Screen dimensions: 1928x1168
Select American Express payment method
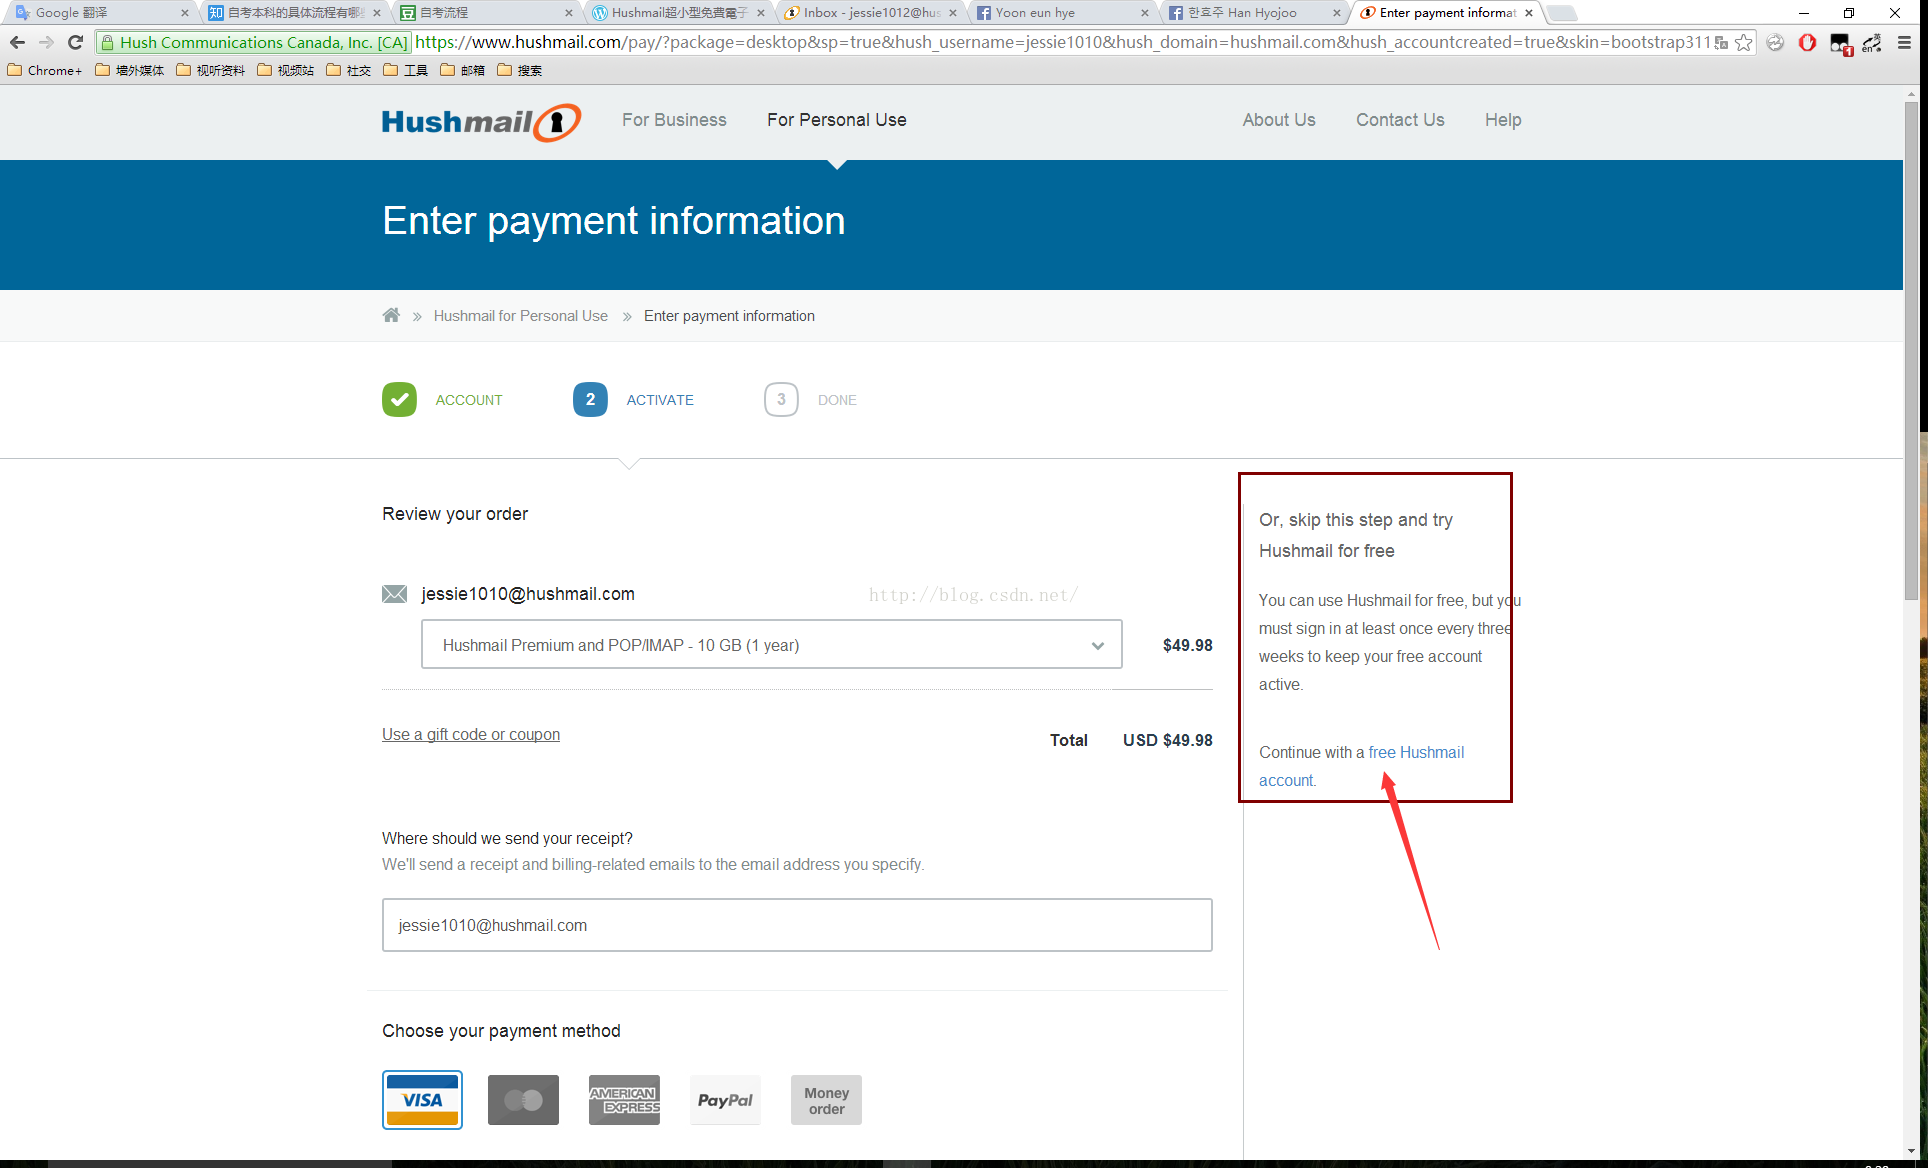pyautogui.click(x=624, y=1100)
